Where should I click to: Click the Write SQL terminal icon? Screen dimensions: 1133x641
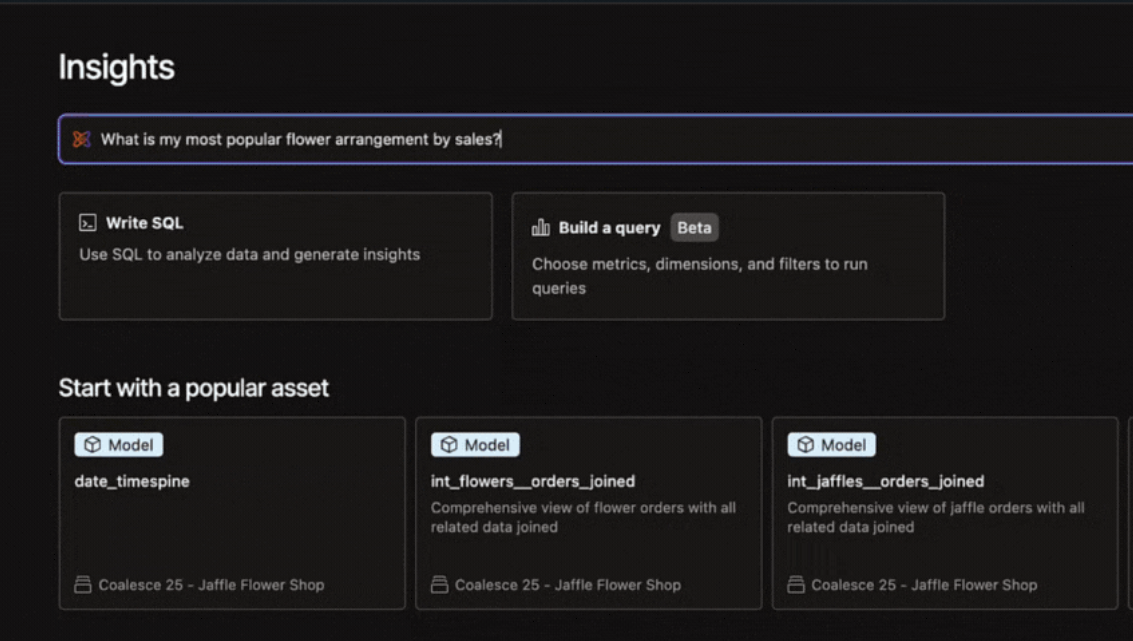coord(87,224)
